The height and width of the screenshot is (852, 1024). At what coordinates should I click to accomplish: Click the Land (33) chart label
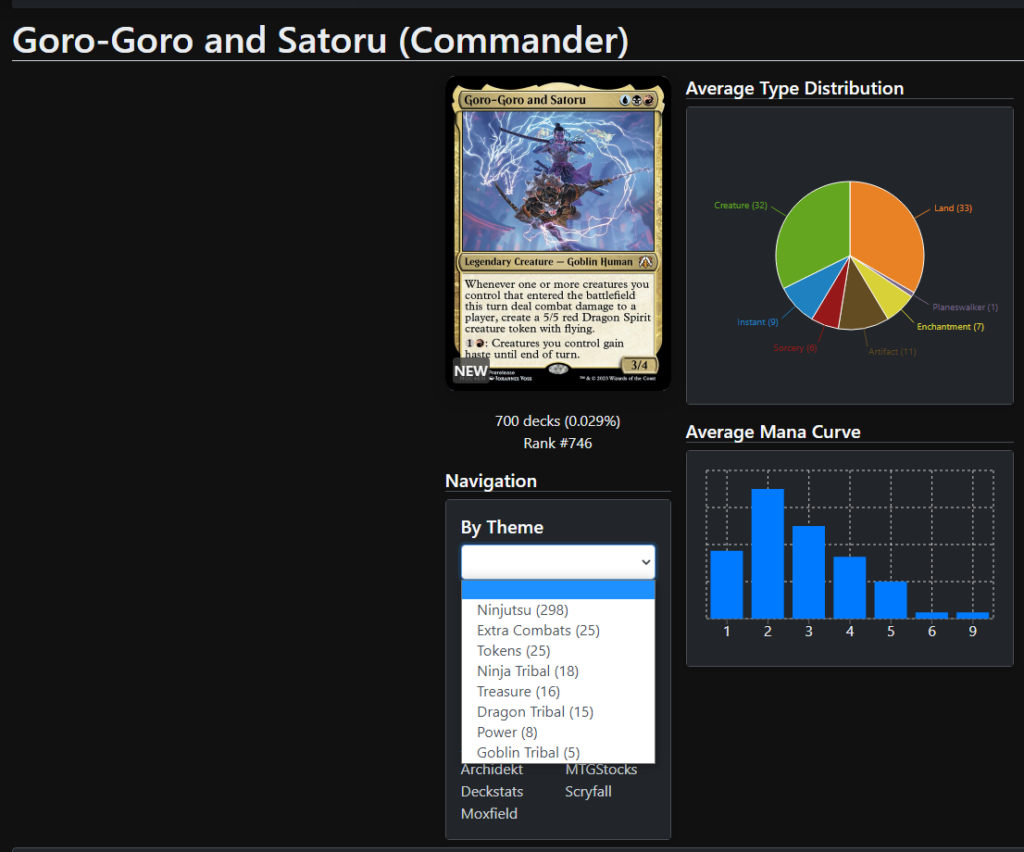(x=953, y=208)
